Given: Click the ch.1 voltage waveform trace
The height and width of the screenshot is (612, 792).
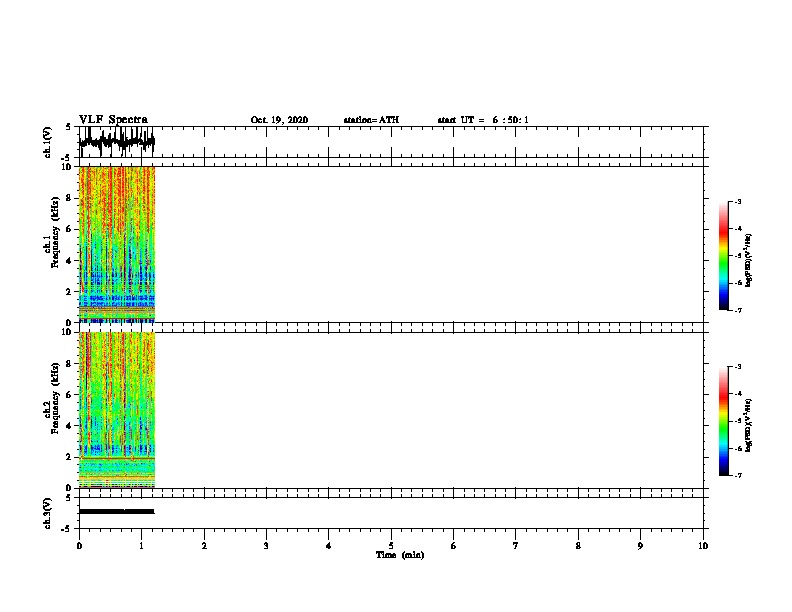Looking at the screenshot, I should tap(117, 142).
